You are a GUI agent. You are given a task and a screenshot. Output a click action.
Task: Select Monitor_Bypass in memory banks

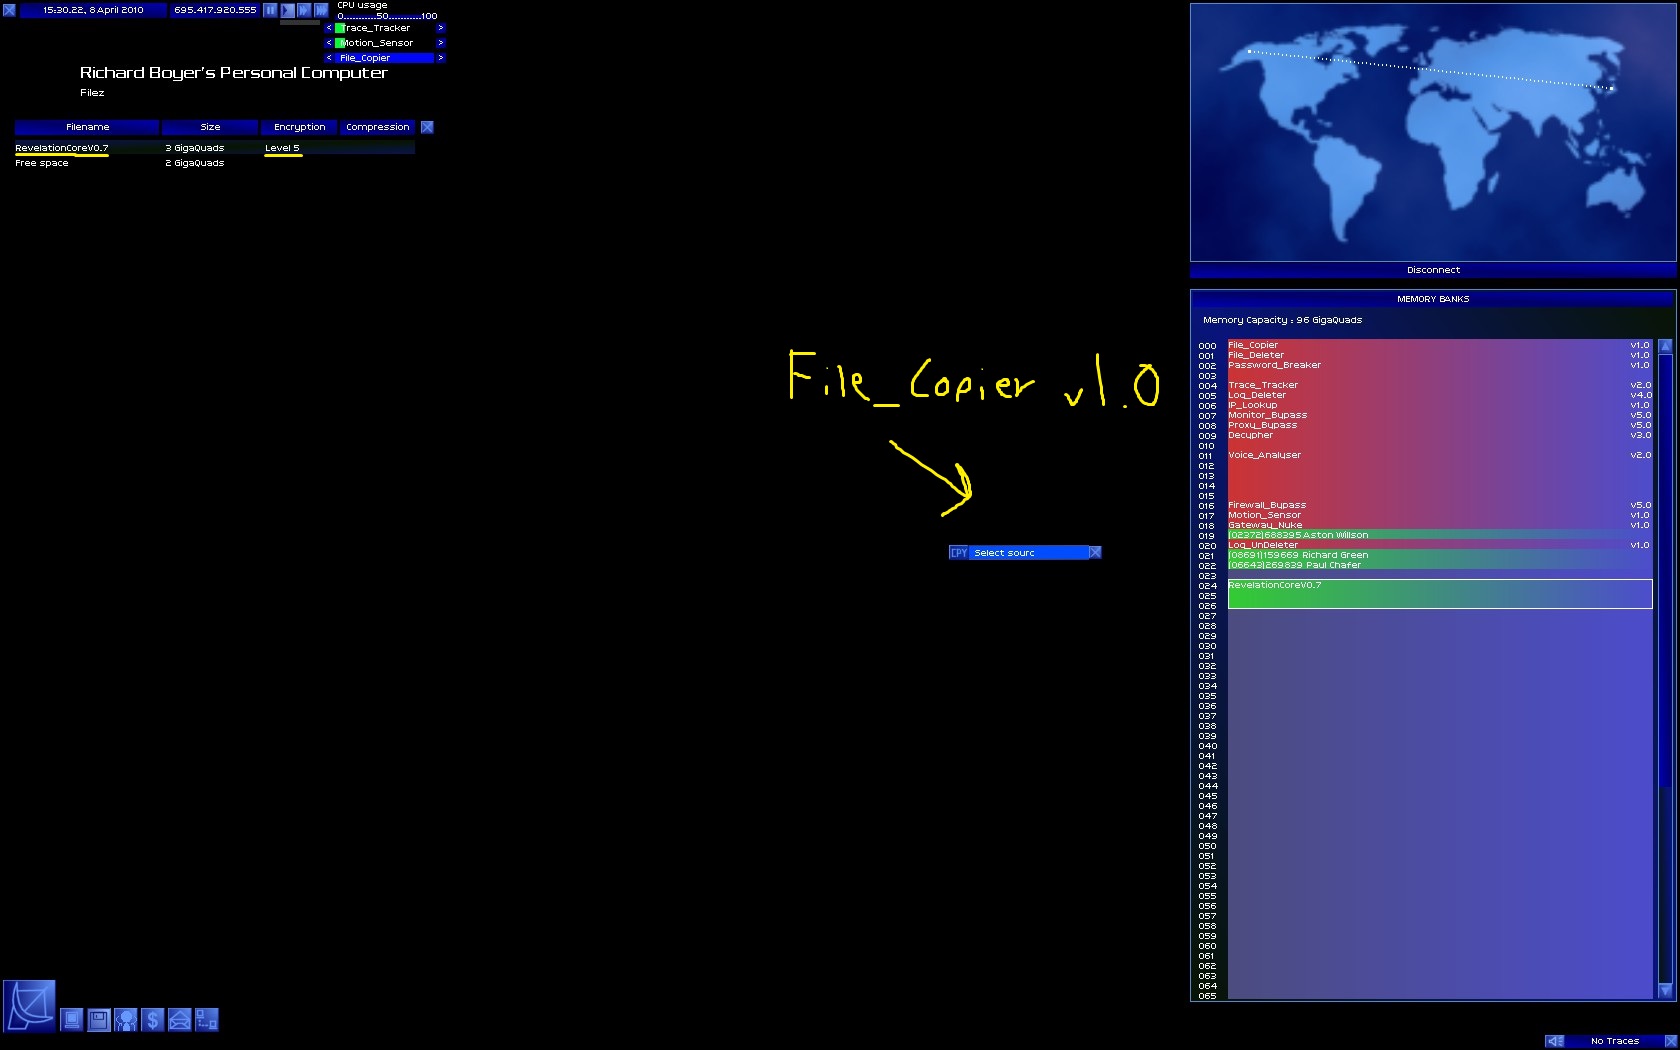point(1439,415)
